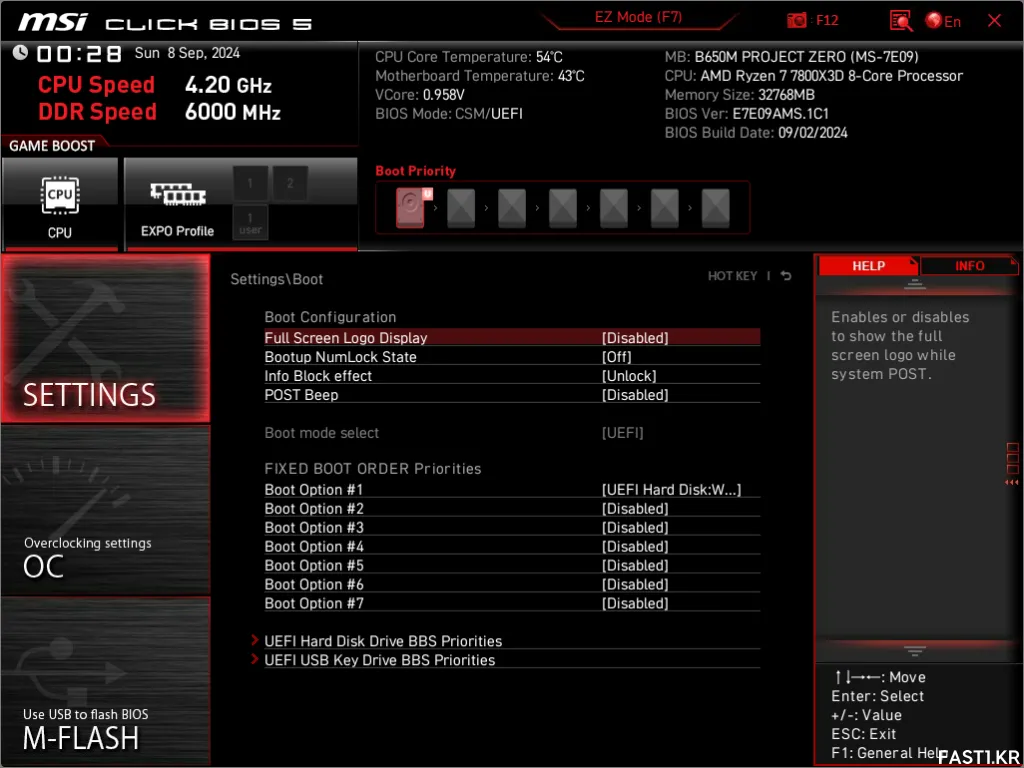The image size is (1024, 768).
Task: Switch to the HELP tab
Action: (x=868, y=266)
